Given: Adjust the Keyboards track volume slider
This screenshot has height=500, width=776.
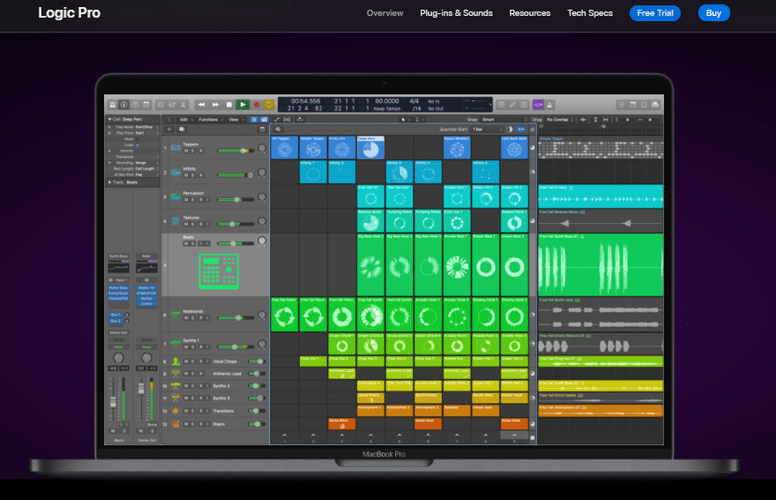Looking at the screenshot, I should pos(236,318).
